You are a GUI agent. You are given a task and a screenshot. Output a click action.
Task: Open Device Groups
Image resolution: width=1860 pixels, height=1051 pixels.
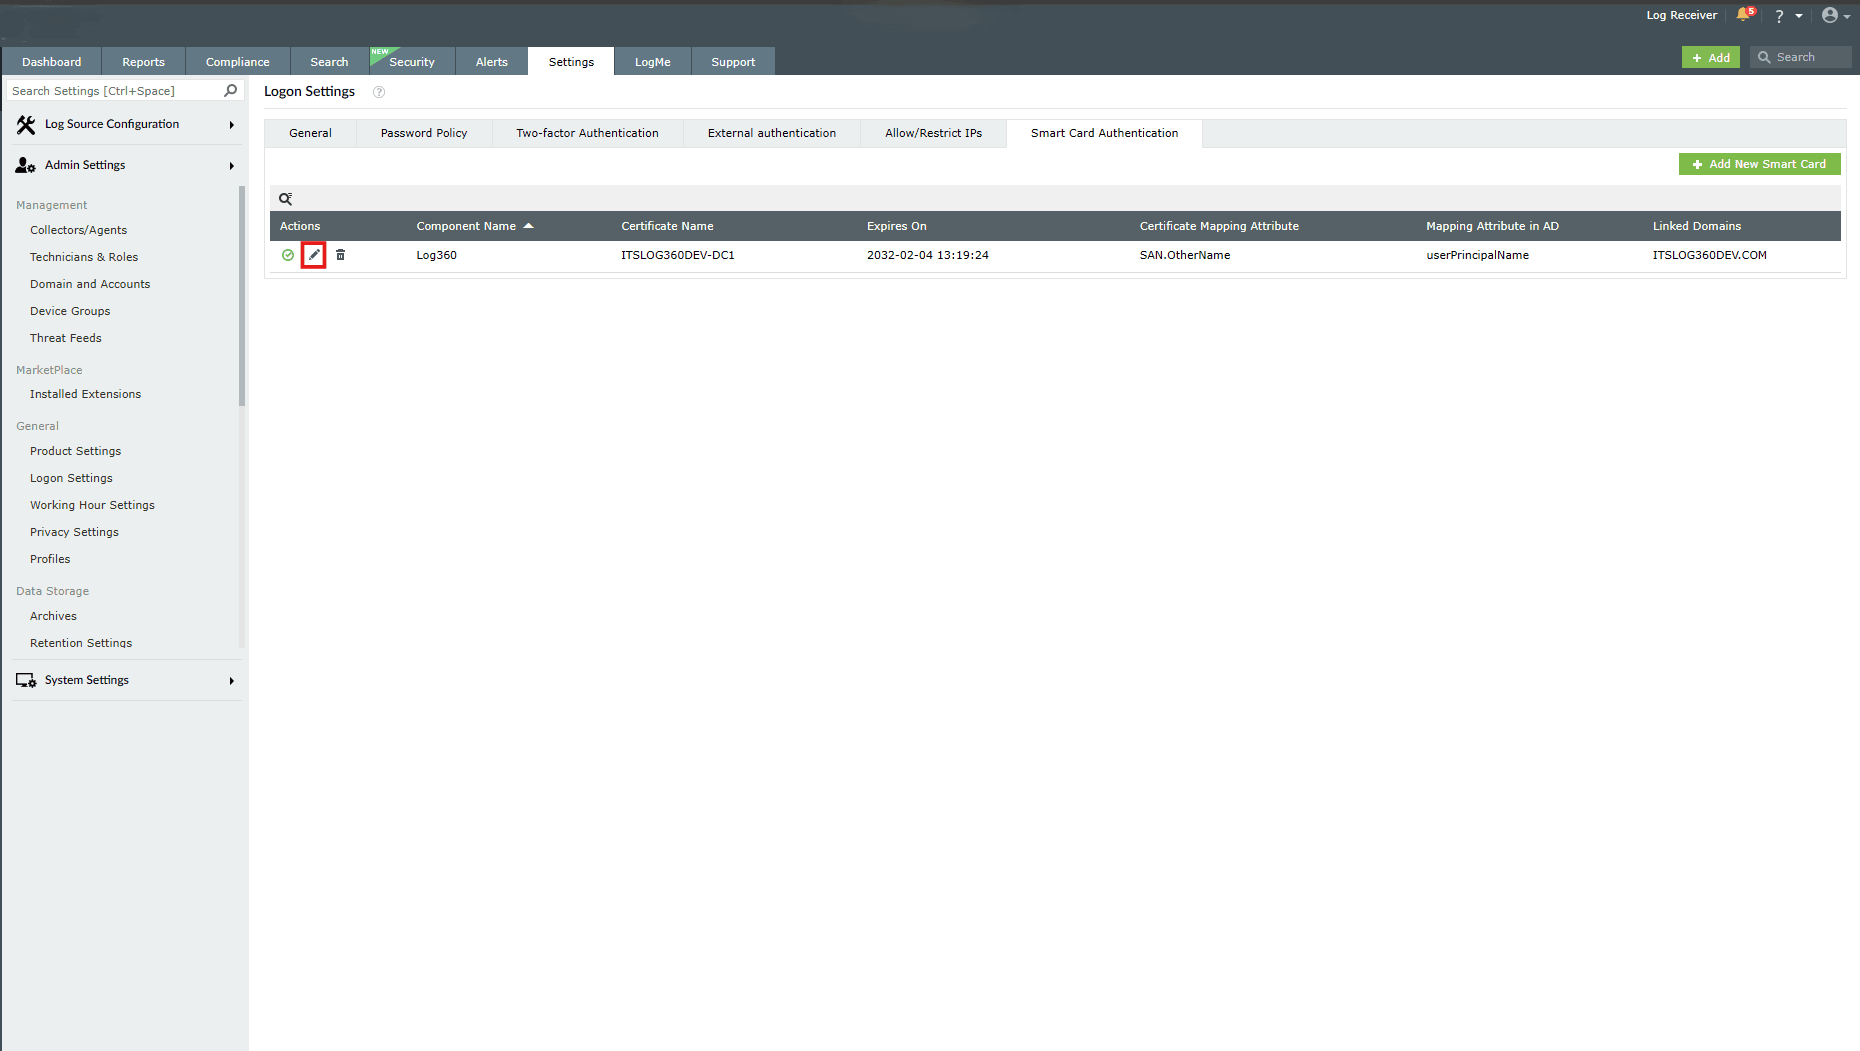coord(70,311)
